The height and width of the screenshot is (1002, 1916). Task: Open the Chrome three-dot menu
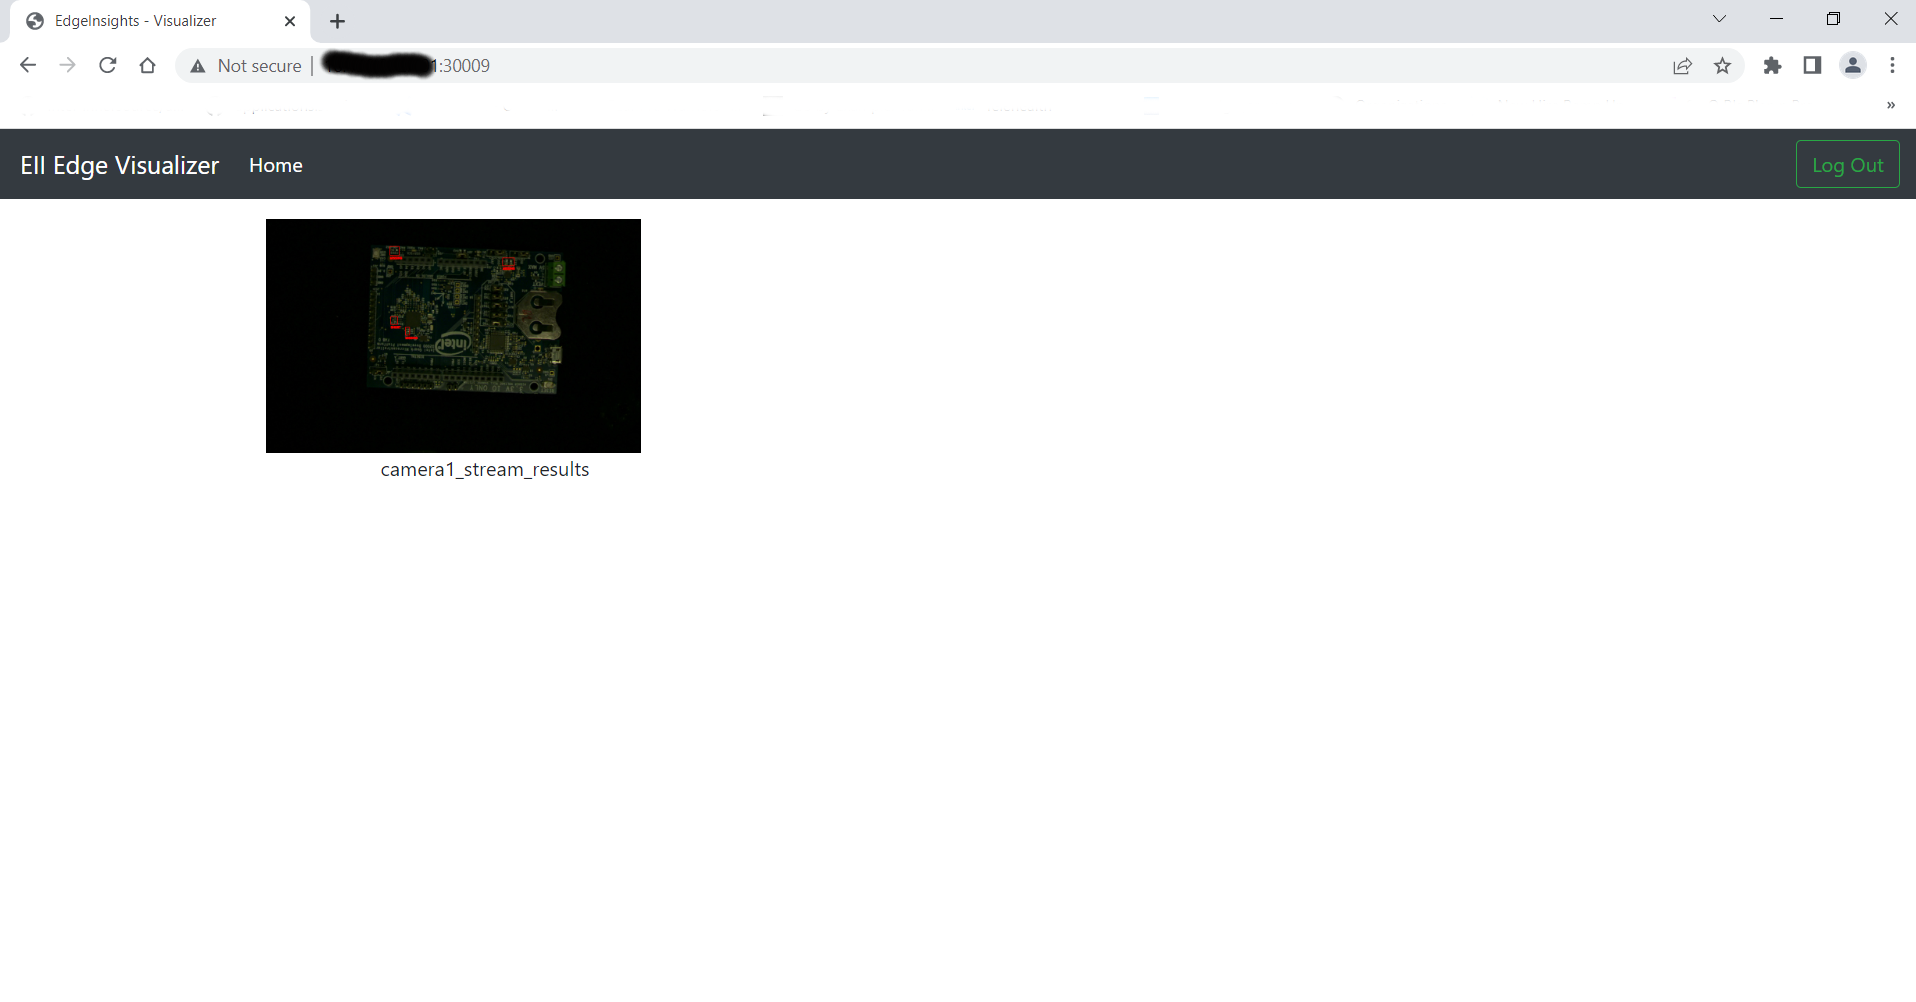[x=1892, y=66]
